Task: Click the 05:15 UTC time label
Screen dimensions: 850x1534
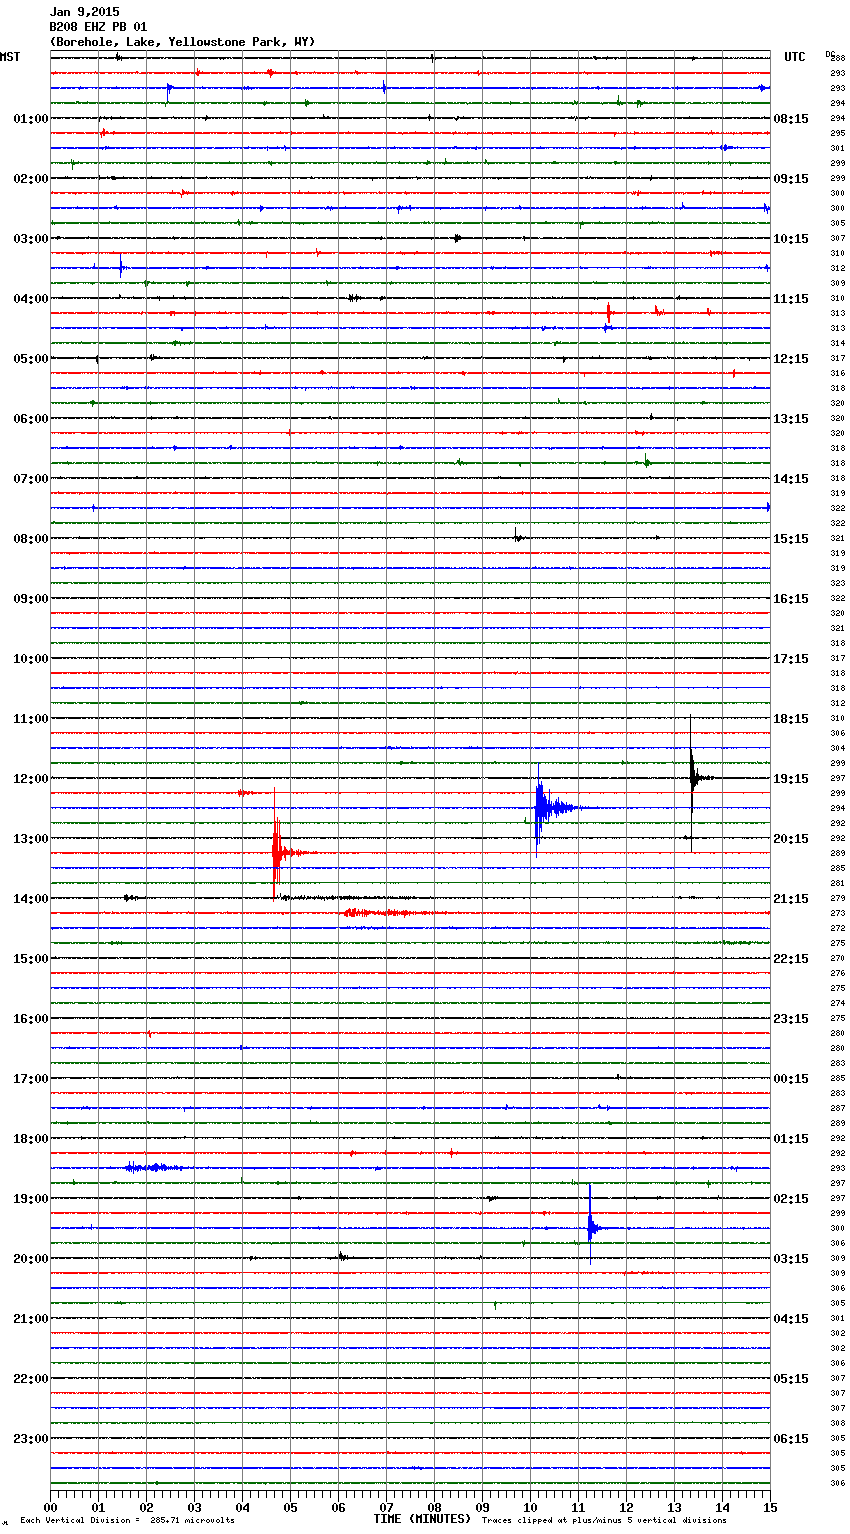Action: 791,1379
